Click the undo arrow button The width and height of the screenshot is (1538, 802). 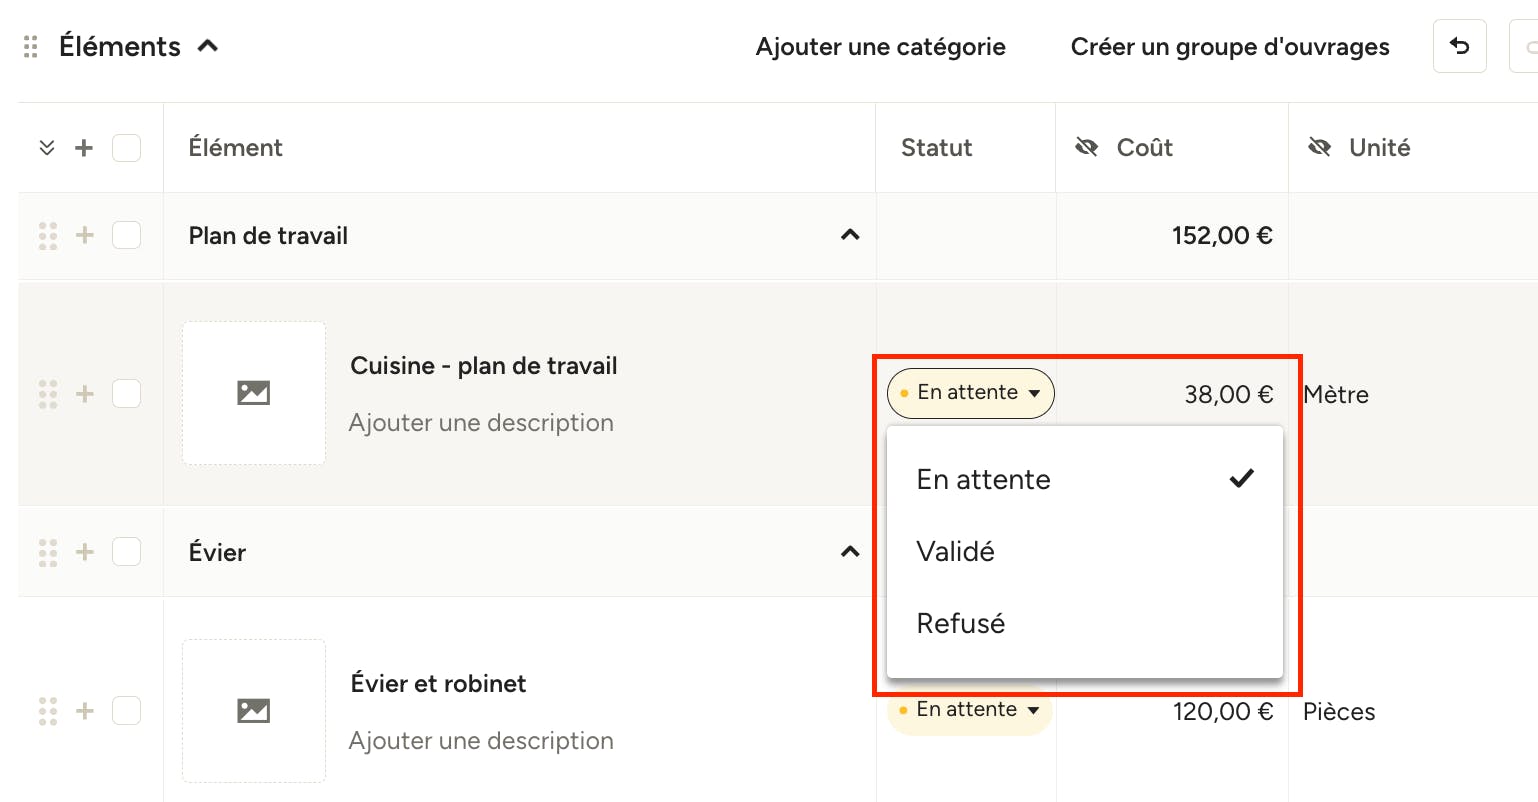(x=1459, y=46)
